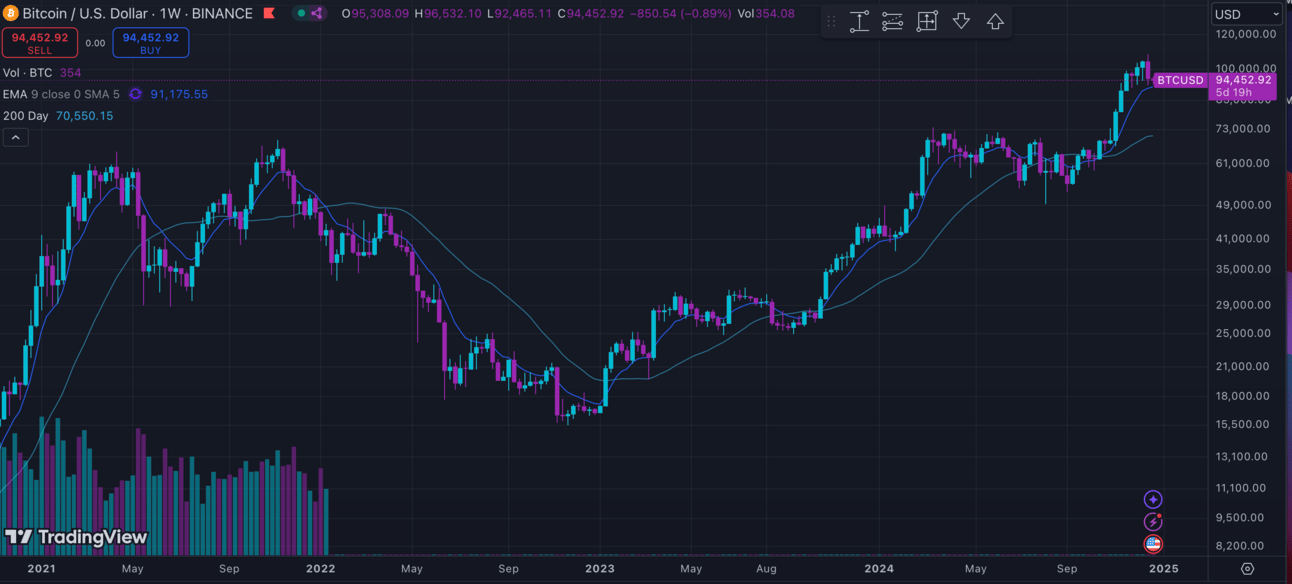The image size is (1292, 584).
Task: Click the BUY 94,452.92 button
Action: [151, 43]
